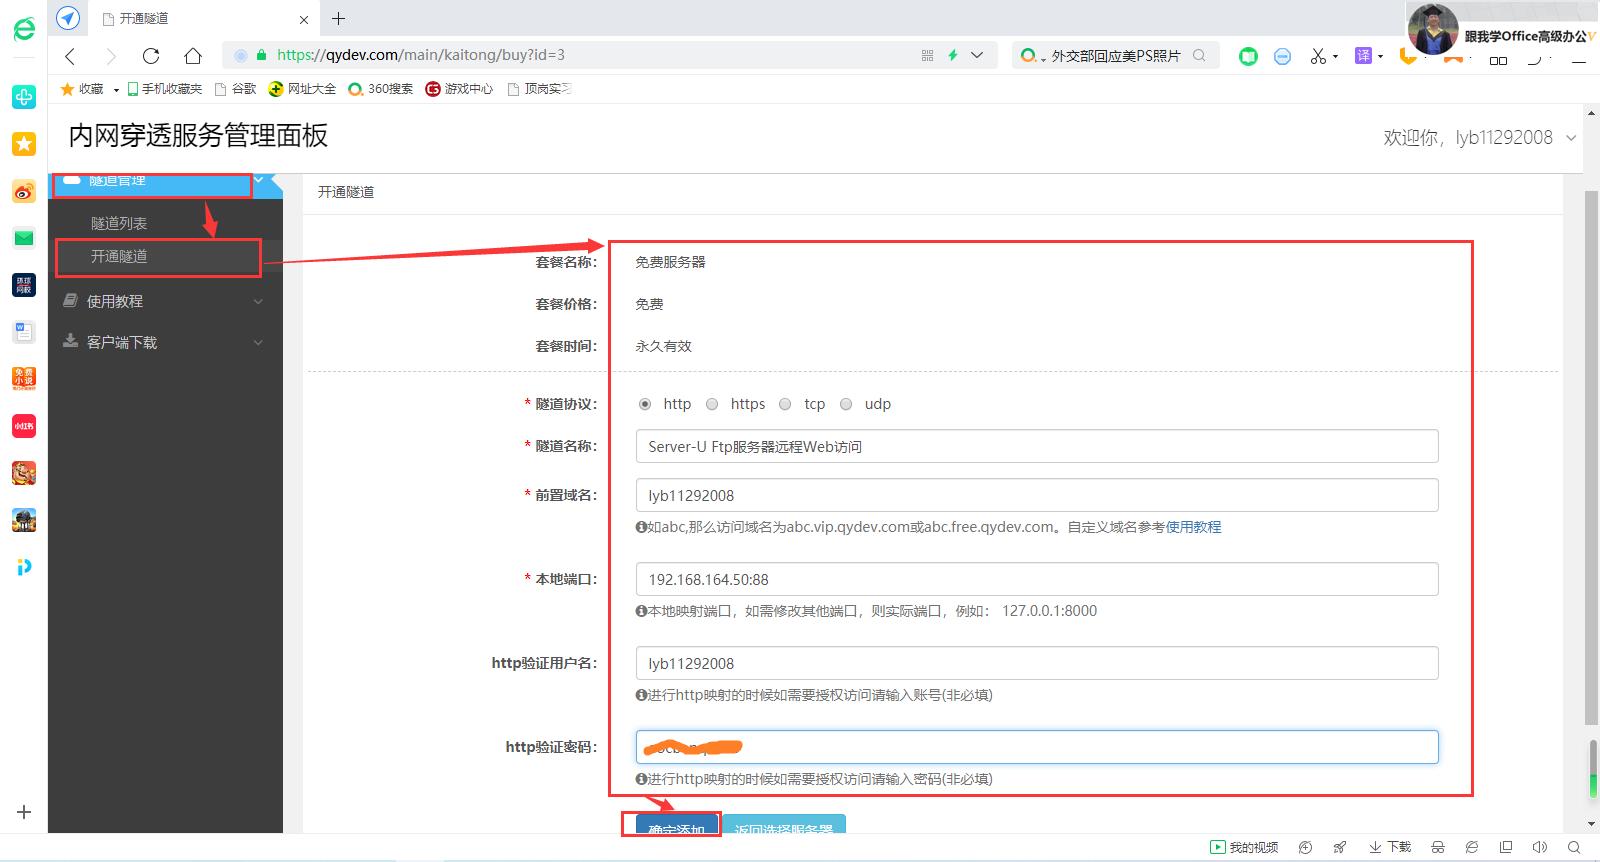Open the scissors screenshot dropdown arrow
This screenshot has height=862, width=1600.
1335,56
